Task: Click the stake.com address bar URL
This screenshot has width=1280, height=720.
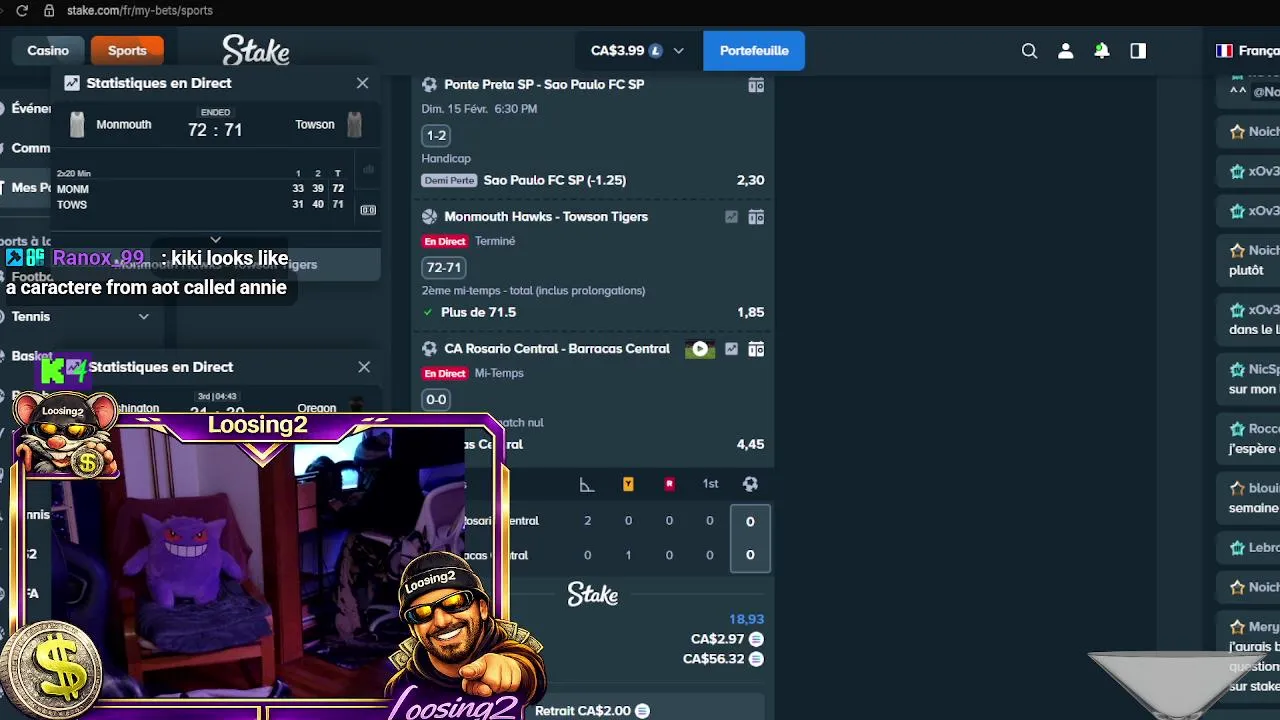Action: click(139, 10)
